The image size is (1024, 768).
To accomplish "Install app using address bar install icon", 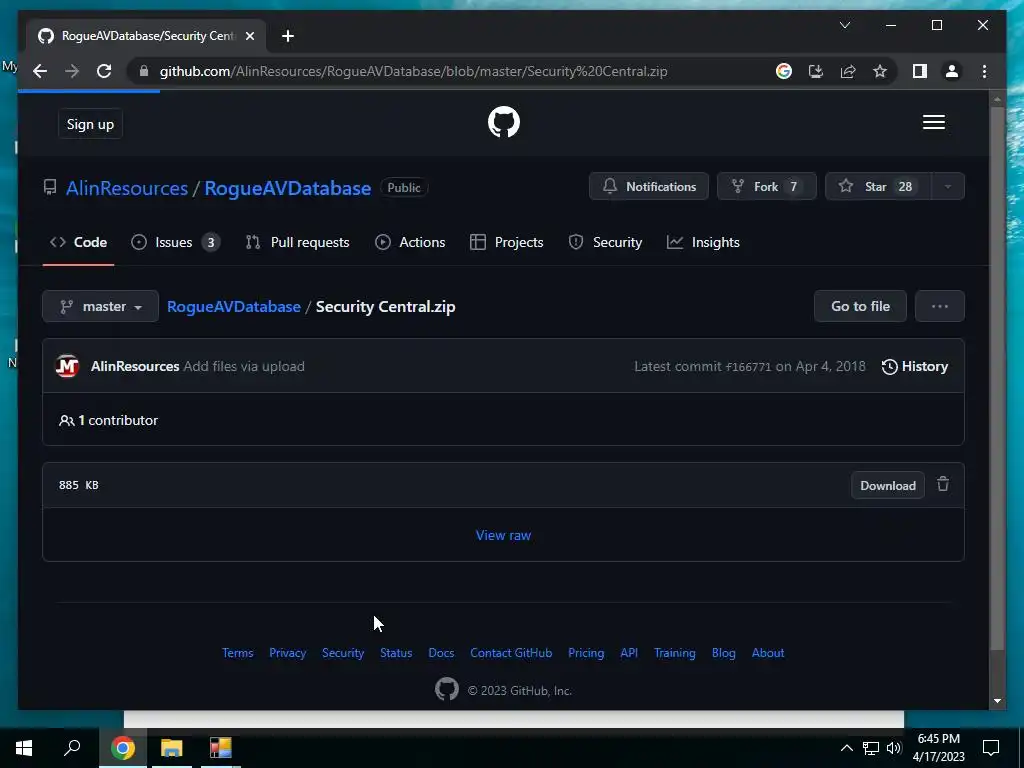I will 816,71.
